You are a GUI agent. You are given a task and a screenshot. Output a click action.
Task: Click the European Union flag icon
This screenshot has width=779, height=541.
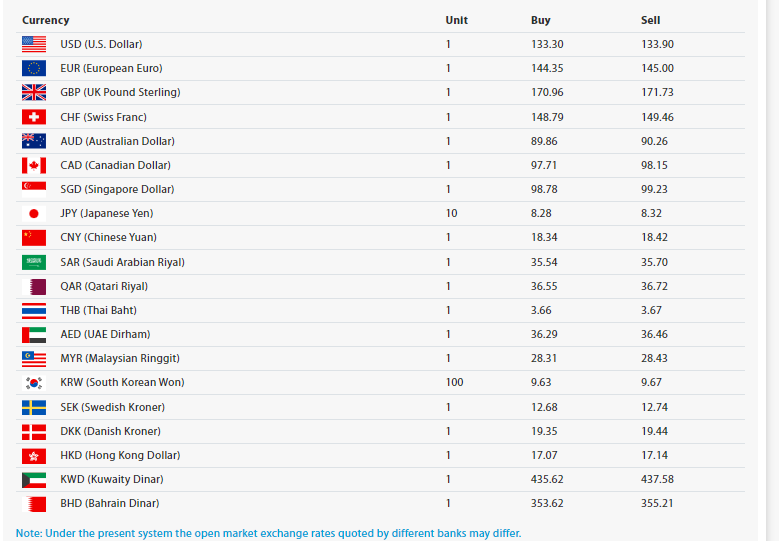[34, 68]
